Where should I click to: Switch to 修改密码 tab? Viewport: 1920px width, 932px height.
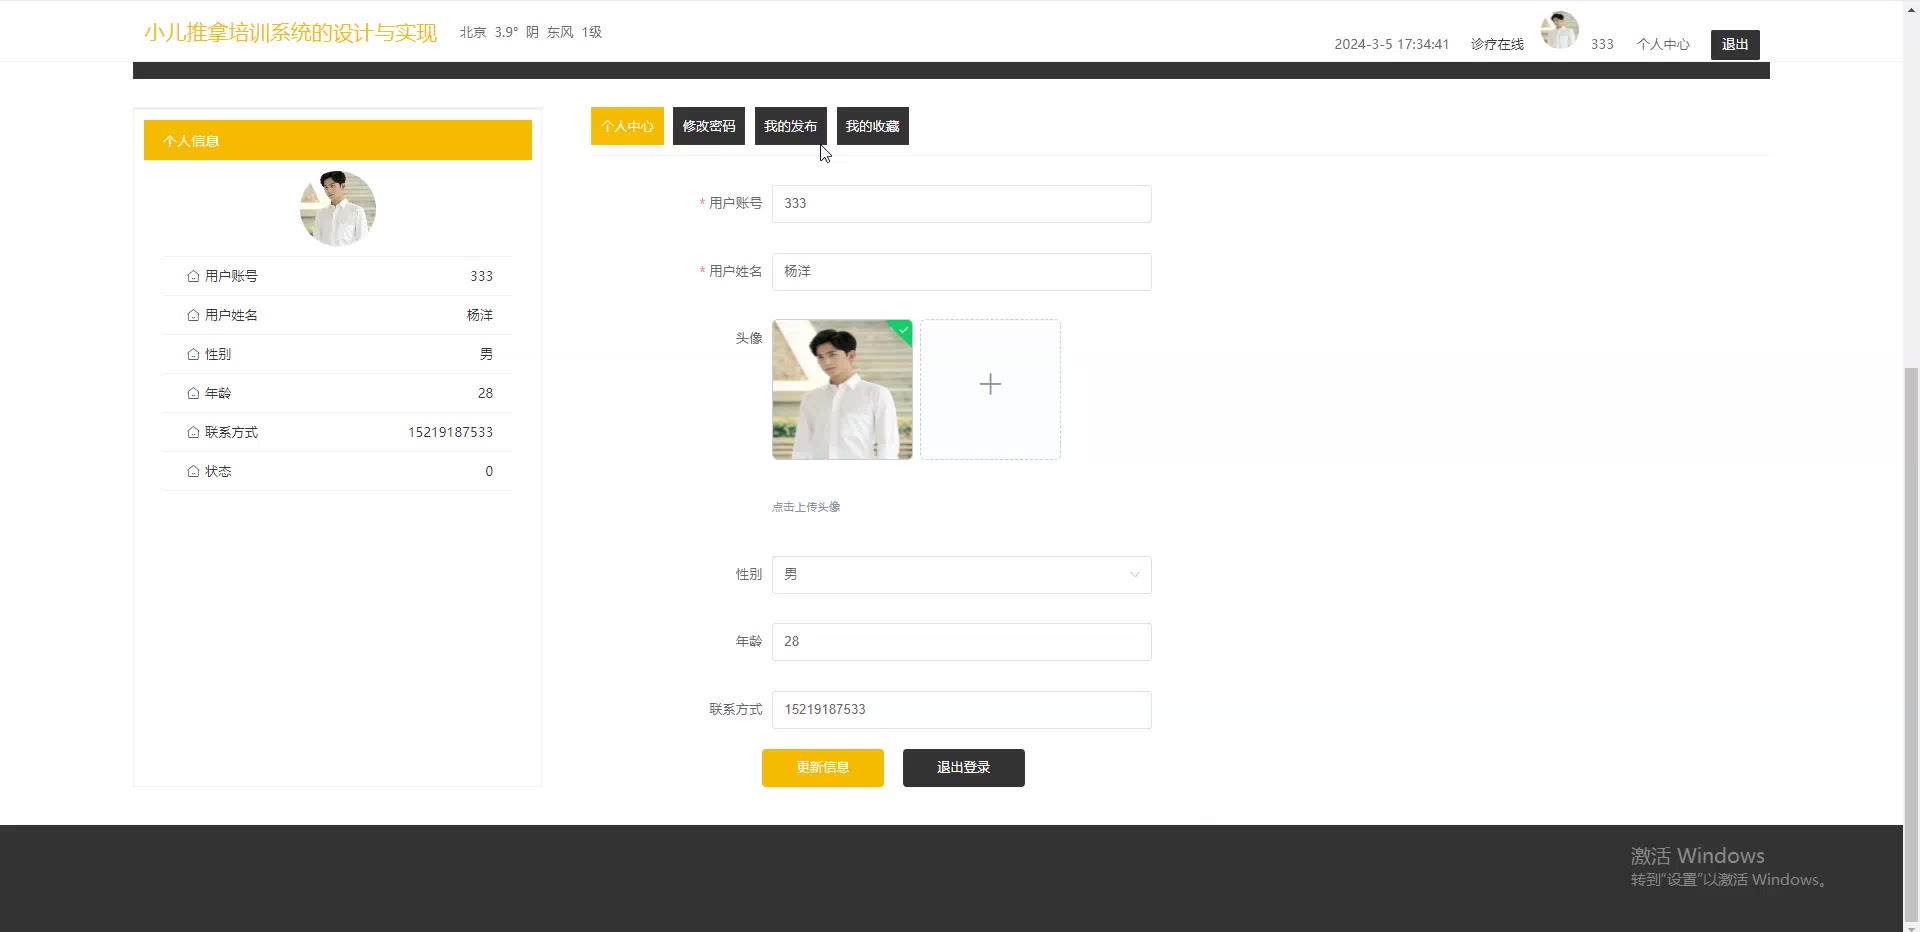tap(709, 126)
